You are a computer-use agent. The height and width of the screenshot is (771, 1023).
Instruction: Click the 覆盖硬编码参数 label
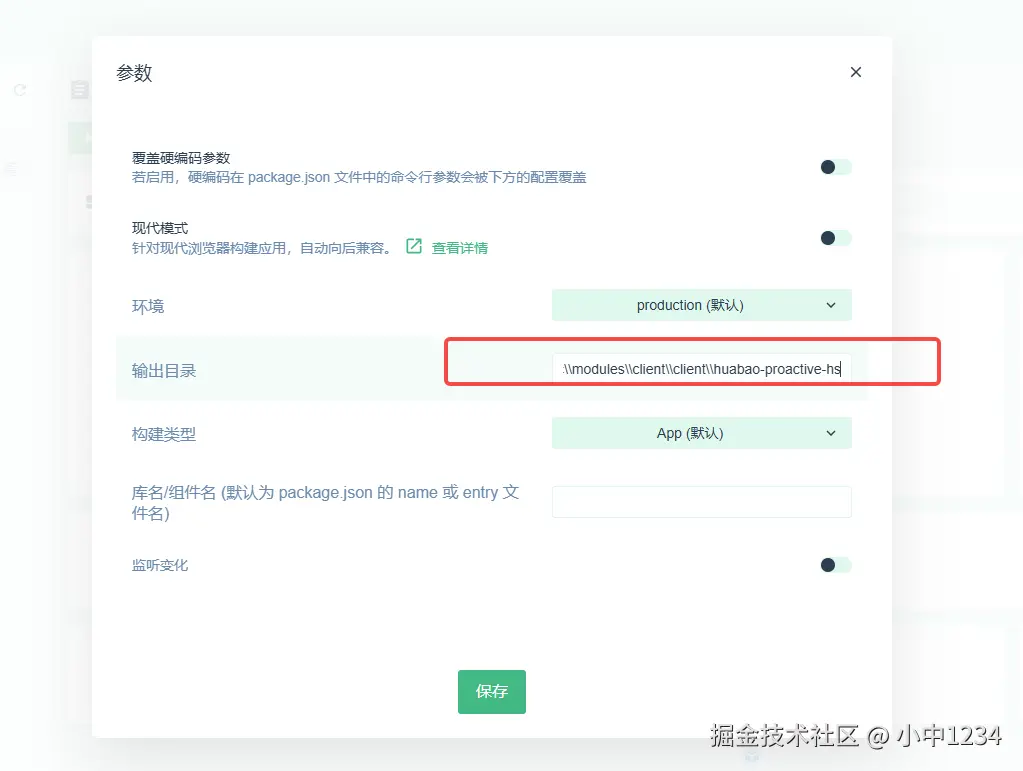tap(181, 158)
